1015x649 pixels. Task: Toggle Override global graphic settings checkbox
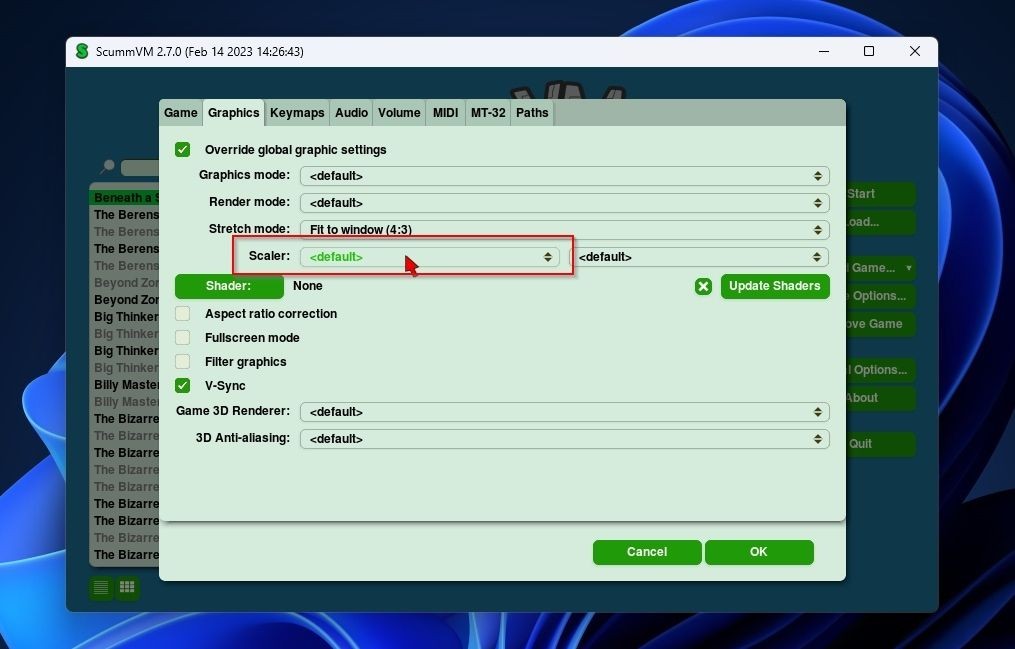pyautogui.click(x=183, y=149)
